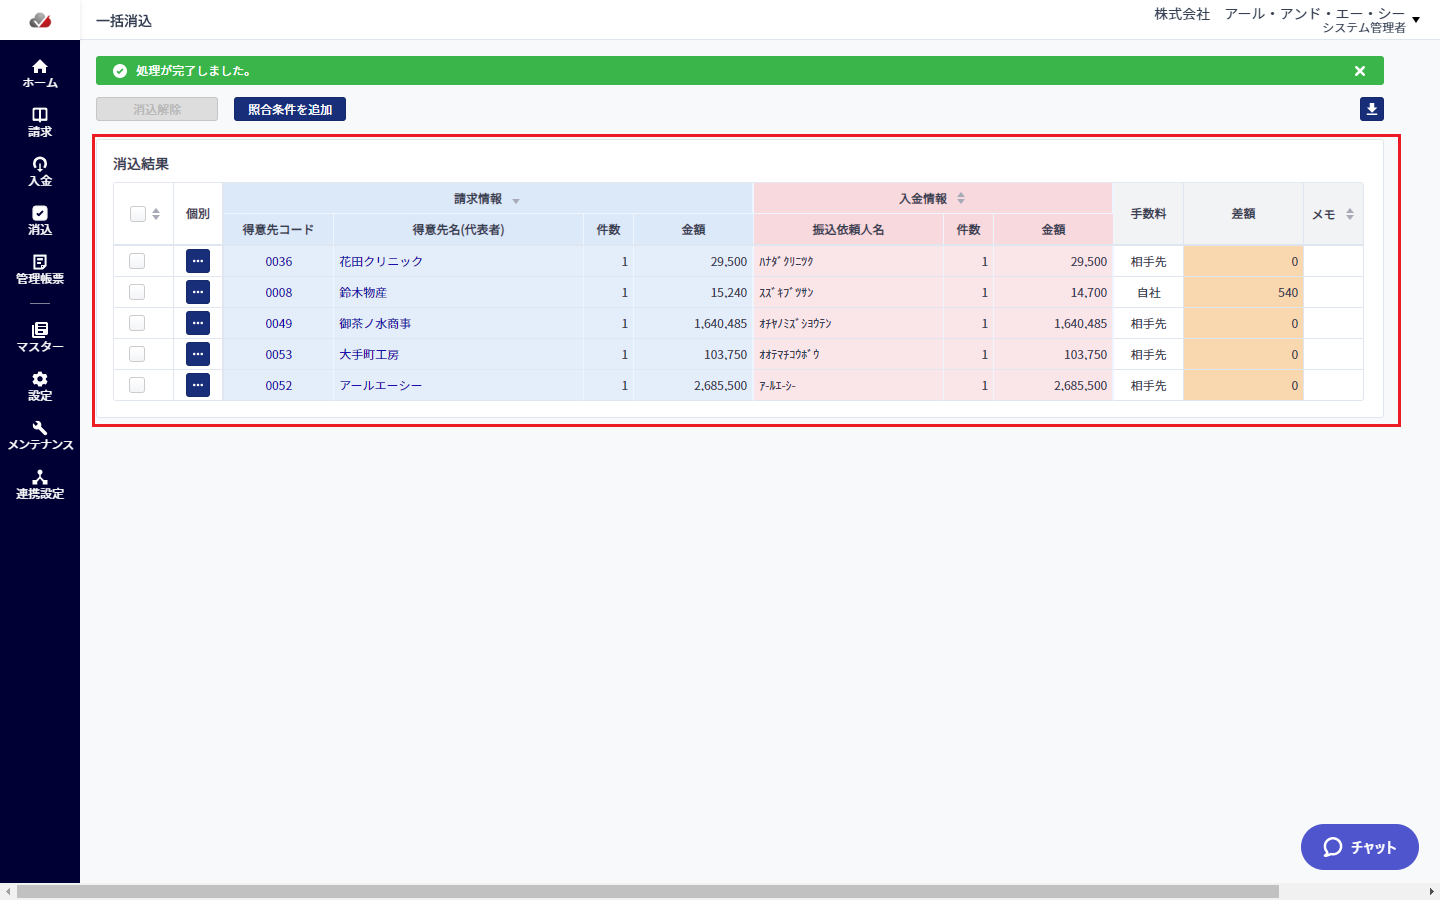Click customer code 0053
This screenshot has width=1440, height=900.
pos(279,354)
